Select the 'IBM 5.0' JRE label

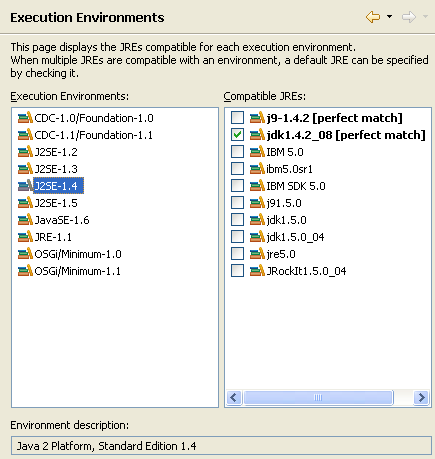tap(285, 152)
